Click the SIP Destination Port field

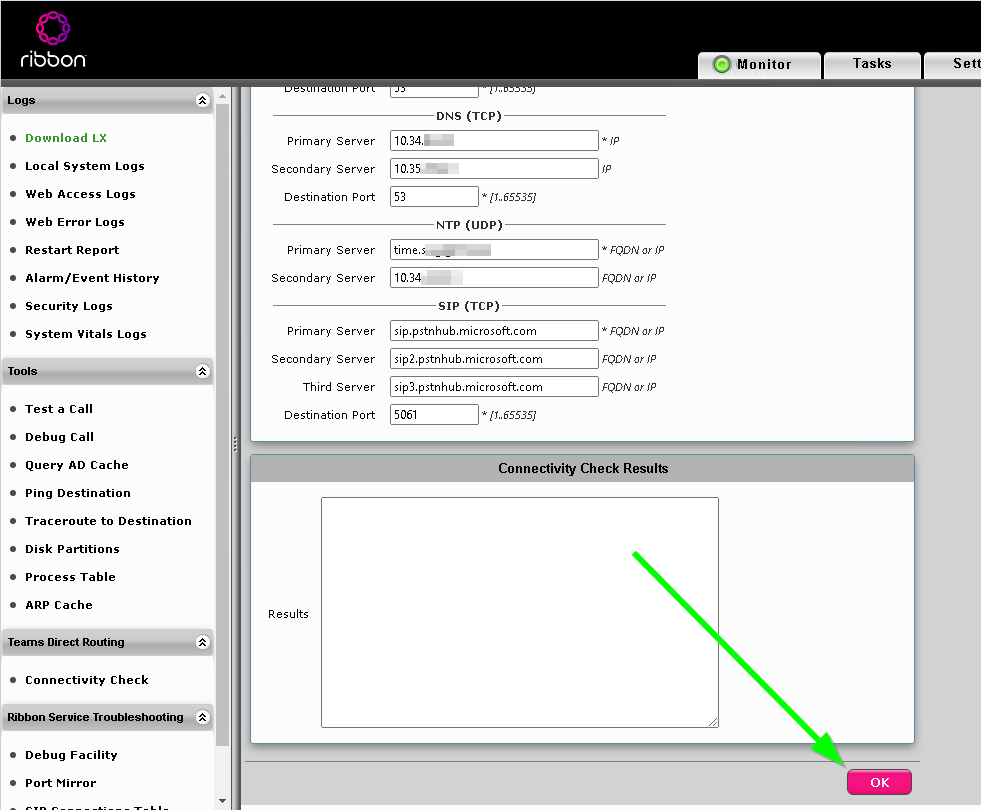click(434, 414)
